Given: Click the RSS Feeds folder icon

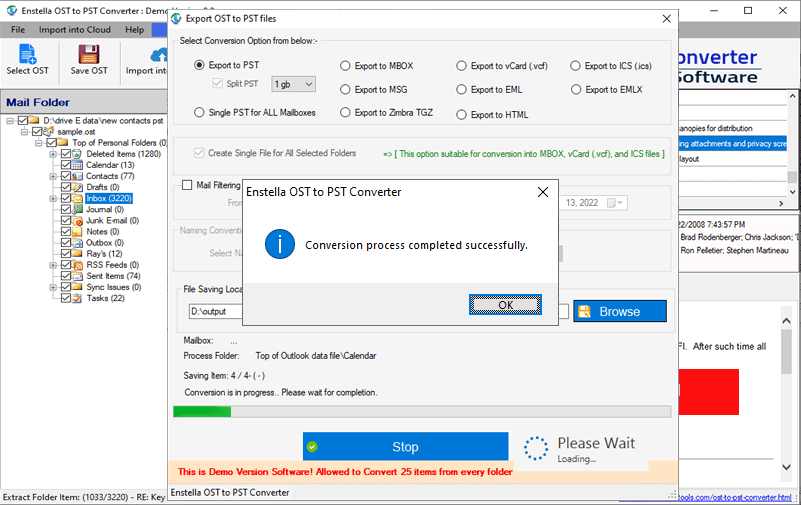Looking at the screenshot, I should (x=79, y=264).
